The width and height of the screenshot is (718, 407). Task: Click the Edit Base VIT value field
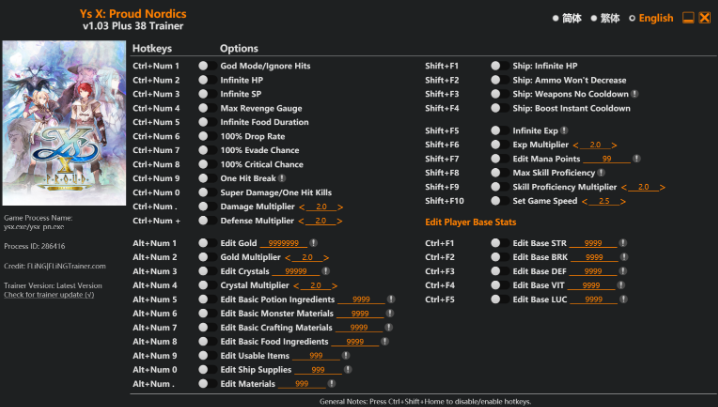pos(591,285)
